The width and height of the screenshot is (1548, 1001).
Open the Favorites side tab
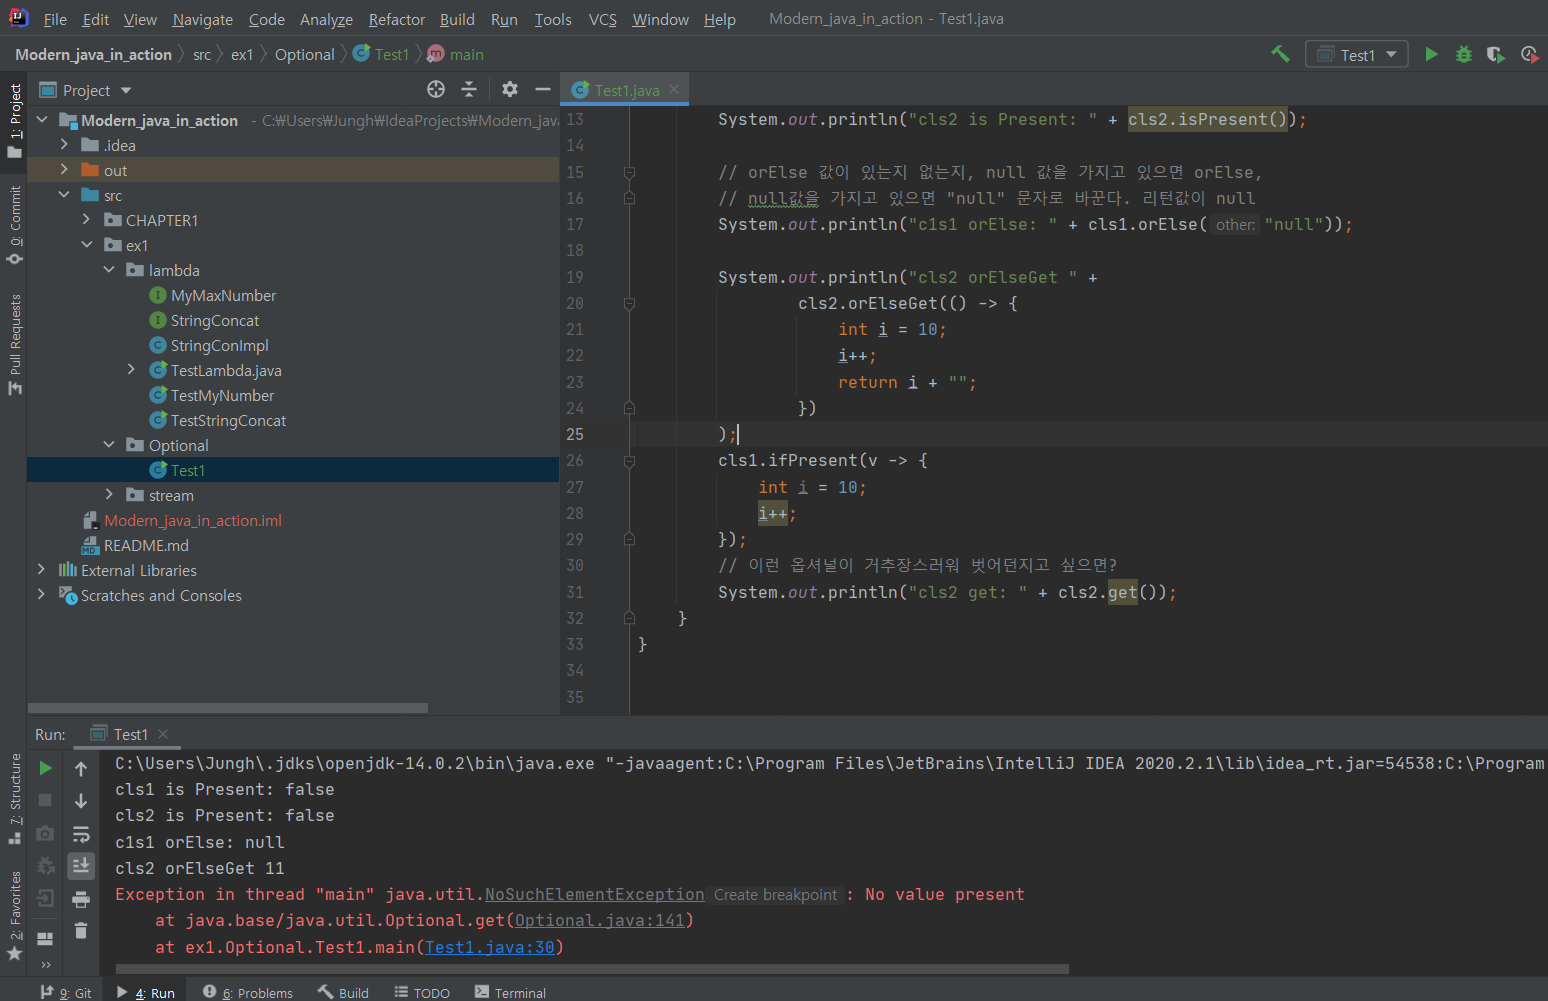(14, 916)
